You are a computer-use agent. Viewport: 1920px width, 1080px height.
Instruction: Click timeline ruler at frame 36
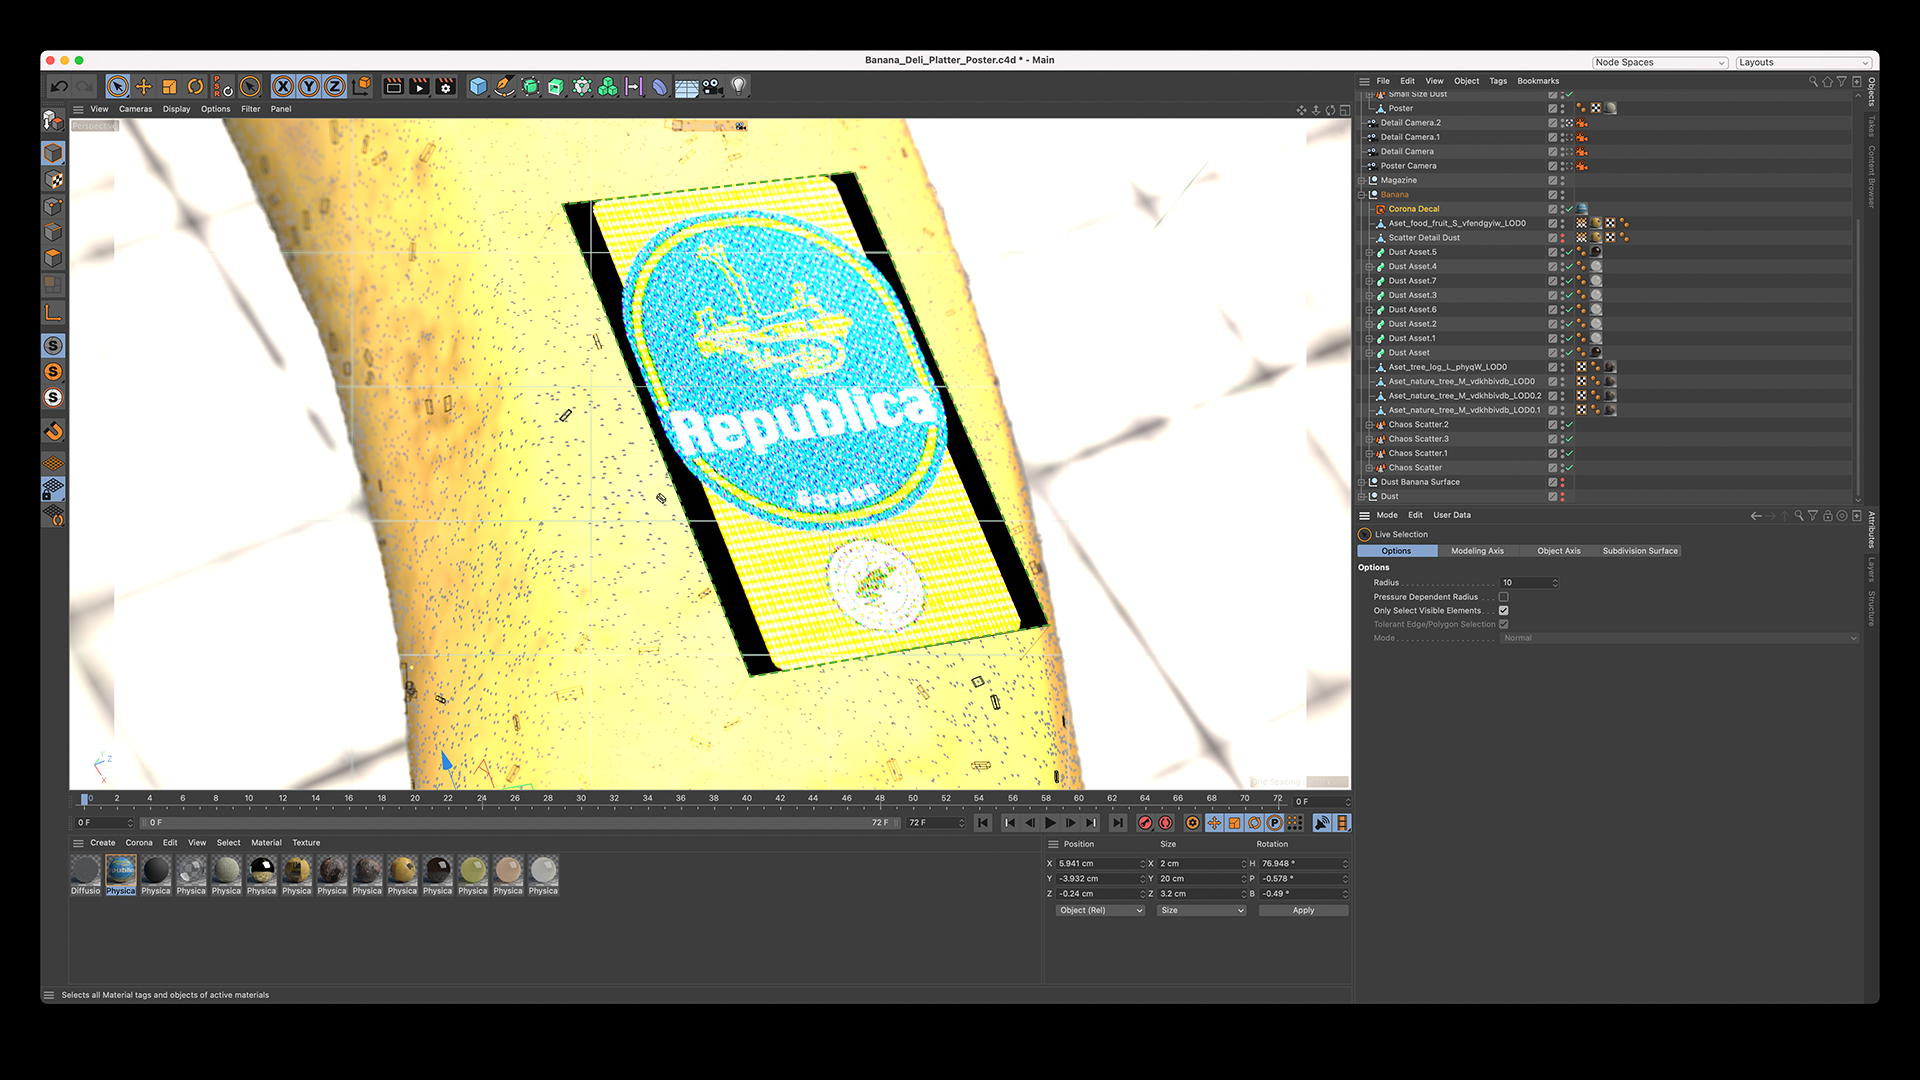(680, 799)
